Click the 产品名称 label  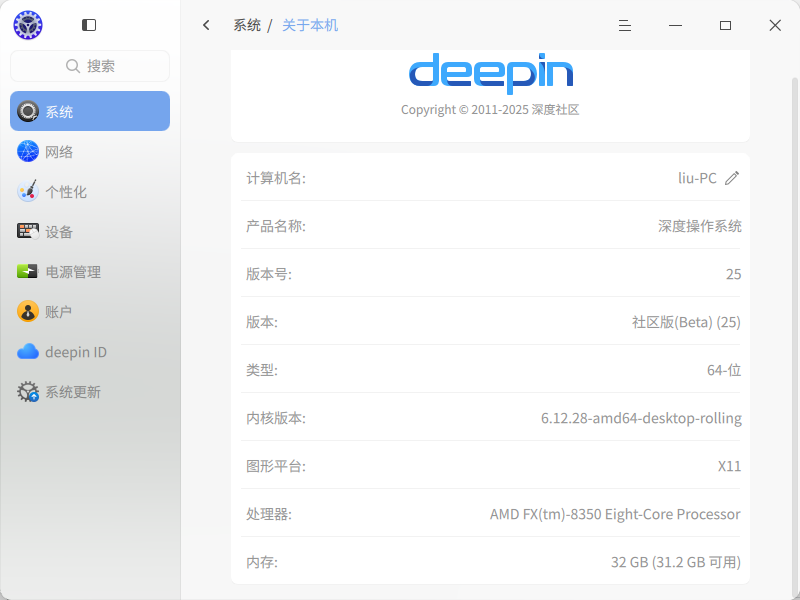[276, 226]
